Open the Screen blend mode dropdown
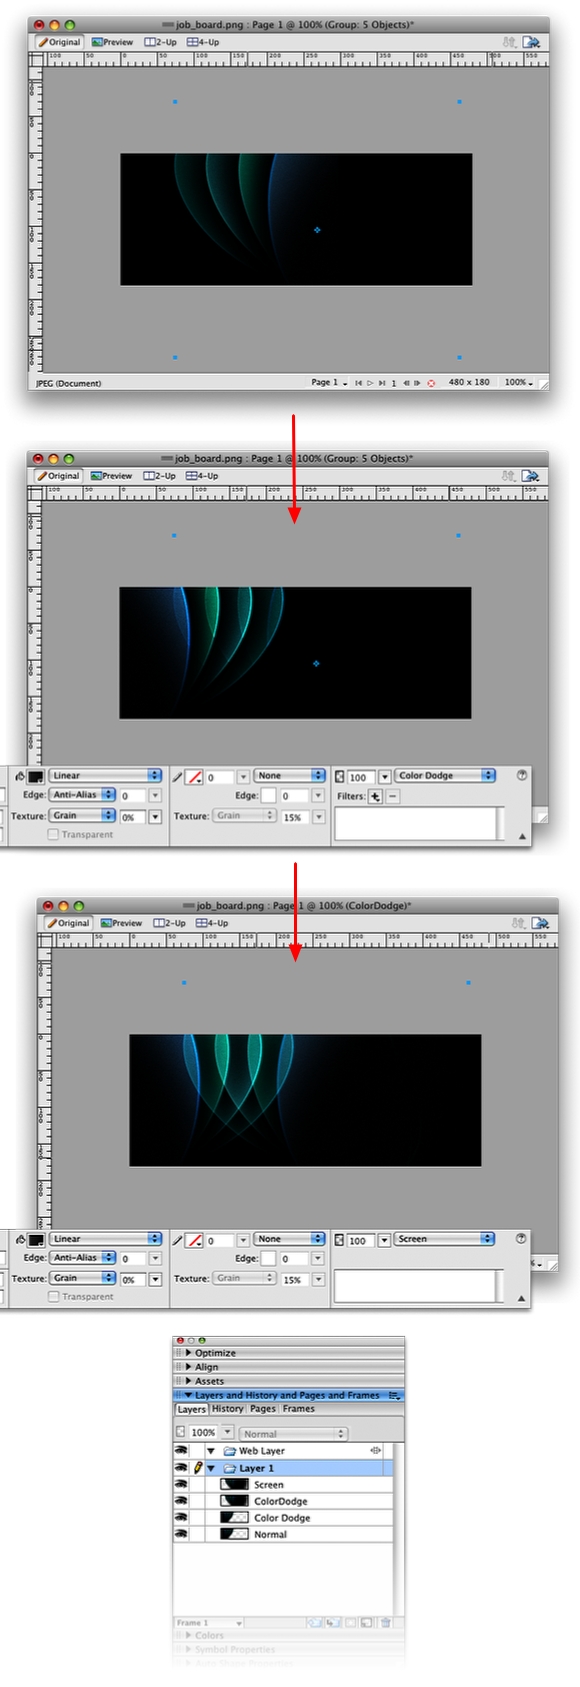Viewport: 580px width, 1687px height. pyautogui.click(x=445, y=1239)
